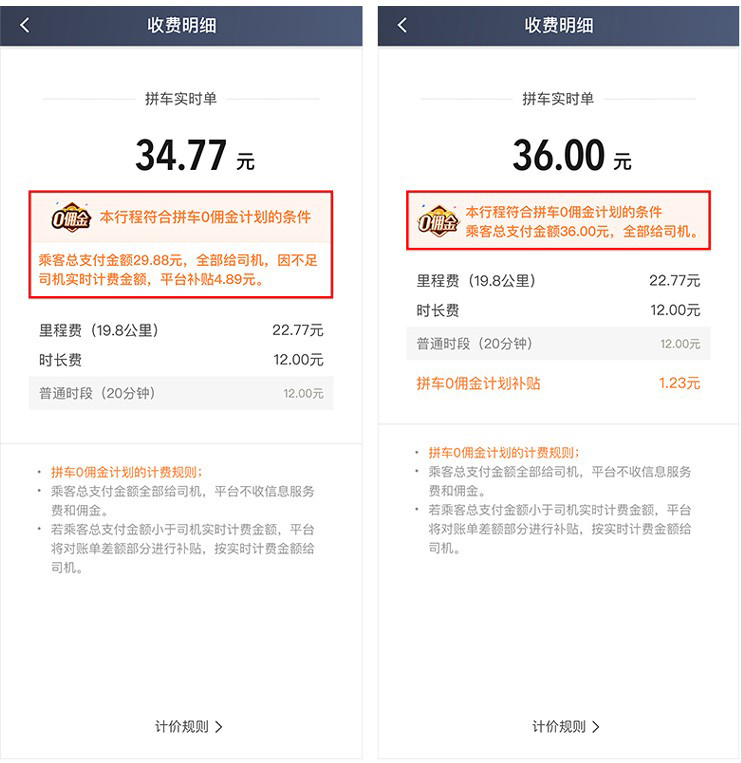The height and width of the screenshot is (763, 741).
Task: Tap the 拼车0佣金计划补贴 1.23元 row
Action: pos(558,383)
